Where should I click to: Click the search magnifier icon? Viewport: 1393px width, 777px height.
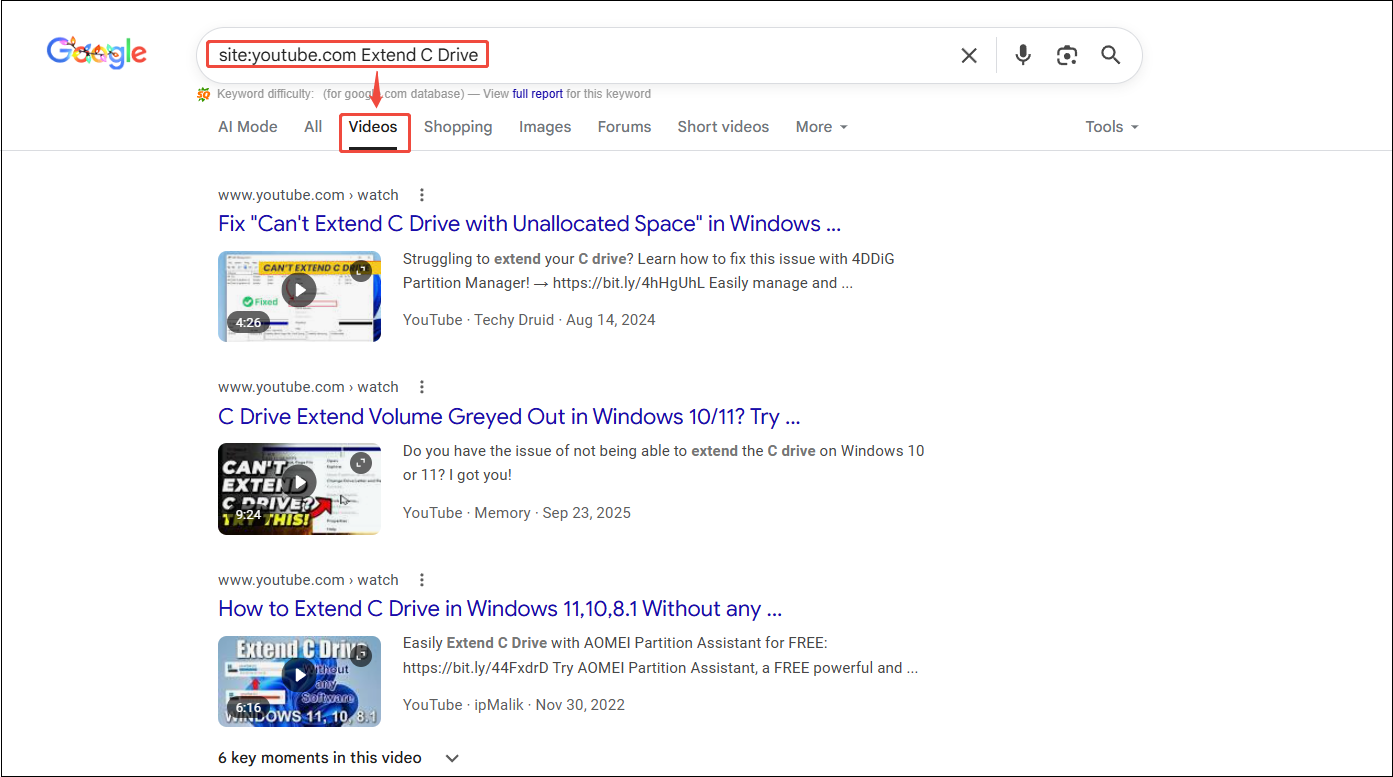[1110, 55]
